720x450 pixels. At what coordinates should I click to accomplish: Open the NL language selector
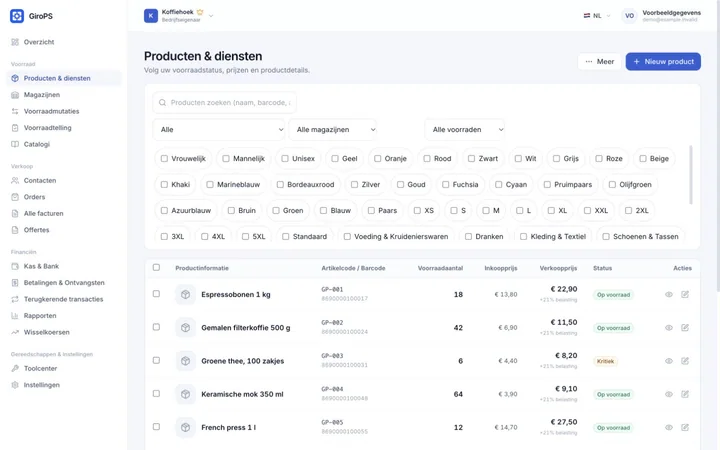click(x=597, y=16)
